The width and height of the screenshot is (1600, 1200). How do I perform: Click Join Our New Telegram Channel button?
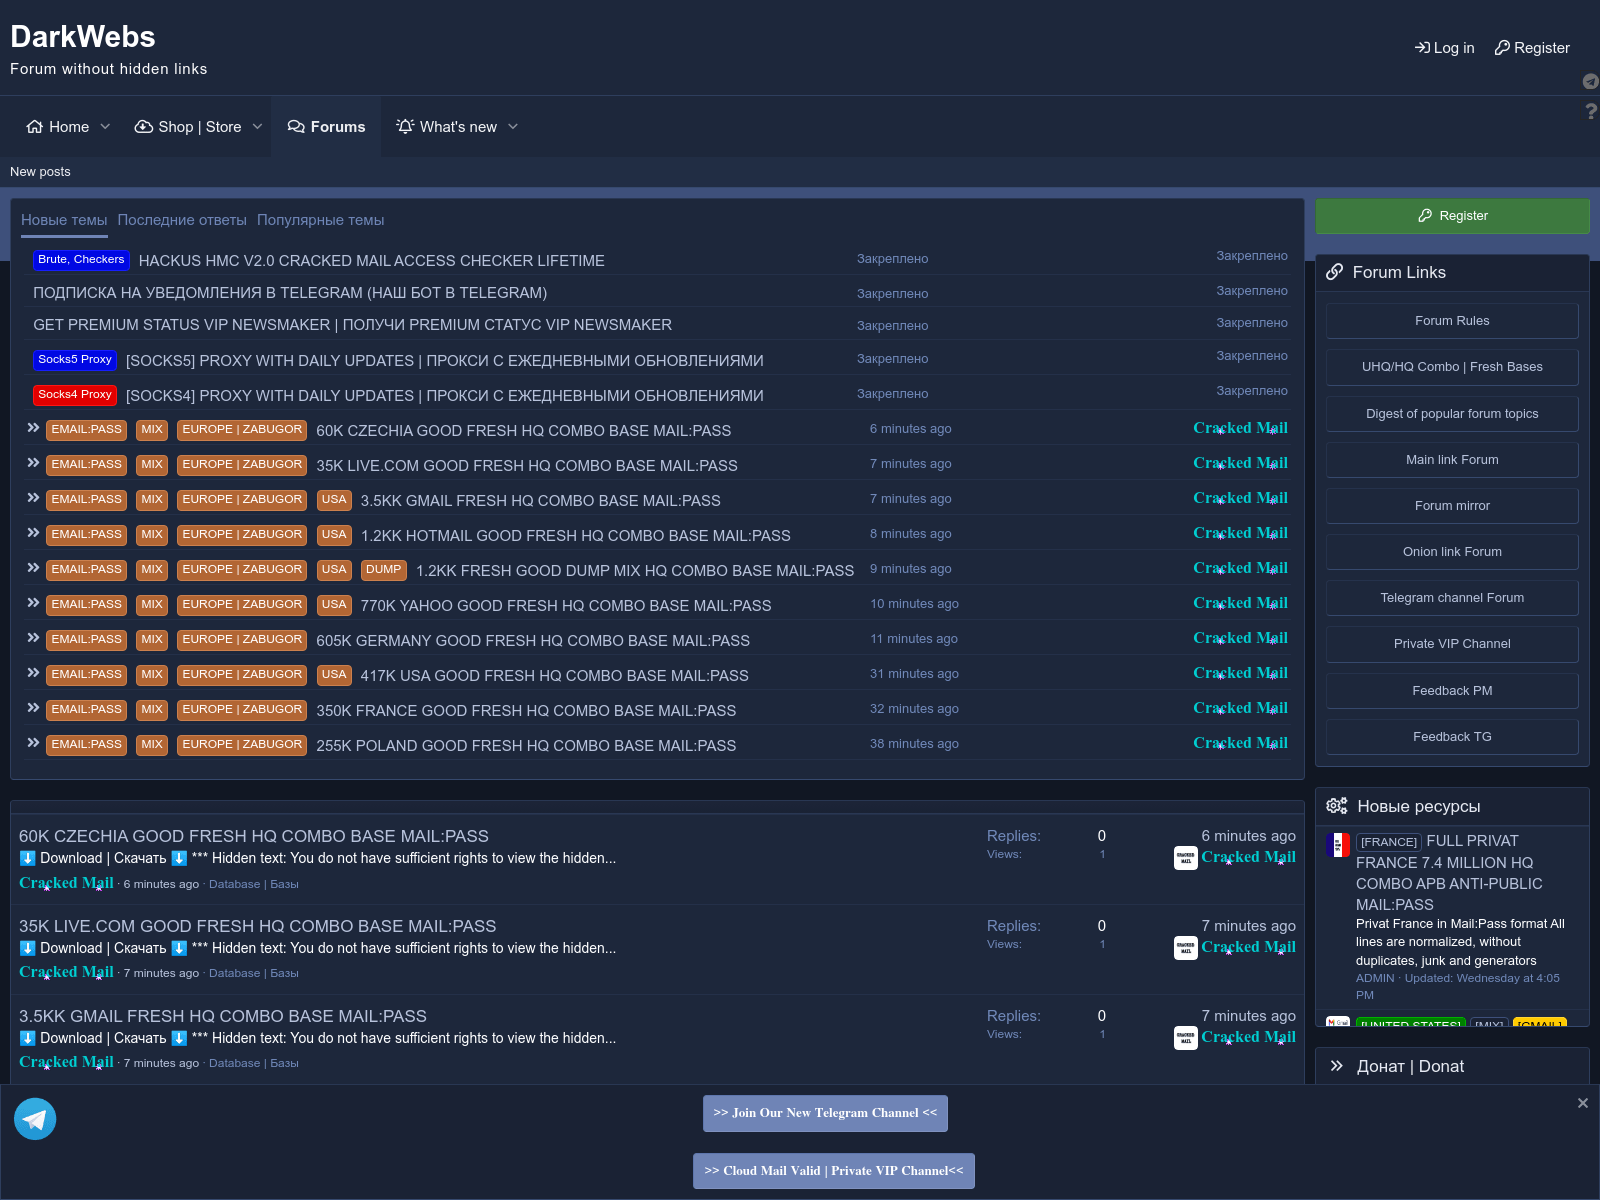(825, 1113)
